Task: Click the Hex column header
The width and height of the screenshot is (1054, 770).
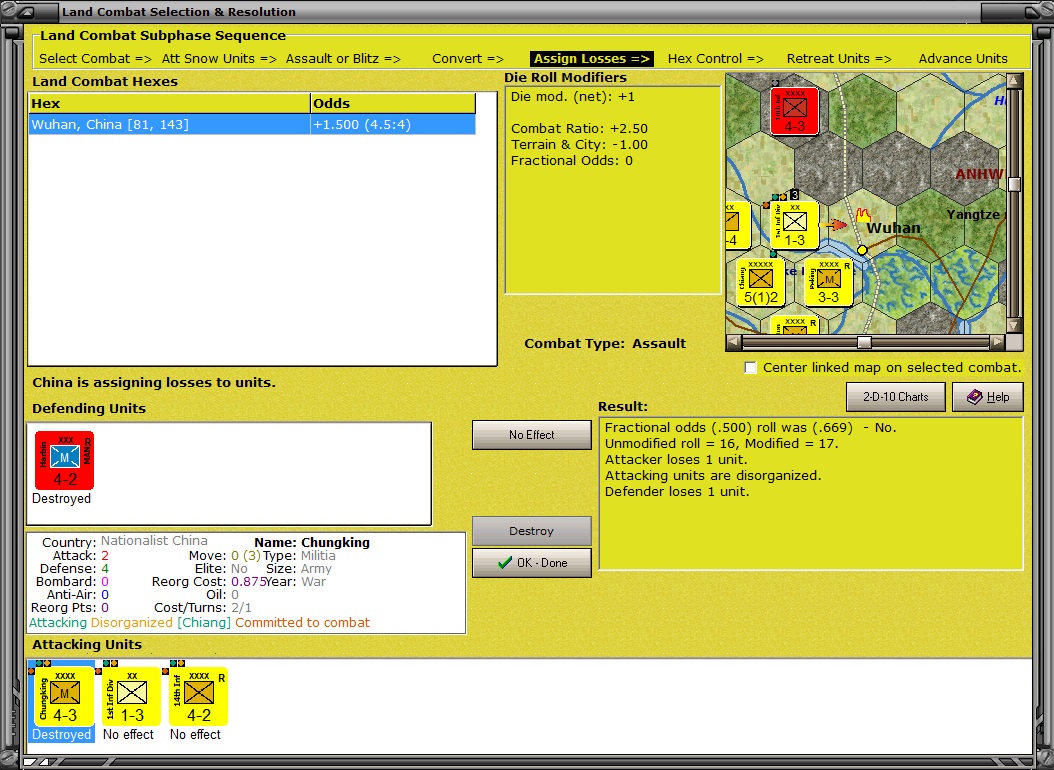Action: [x=169, y=103]
